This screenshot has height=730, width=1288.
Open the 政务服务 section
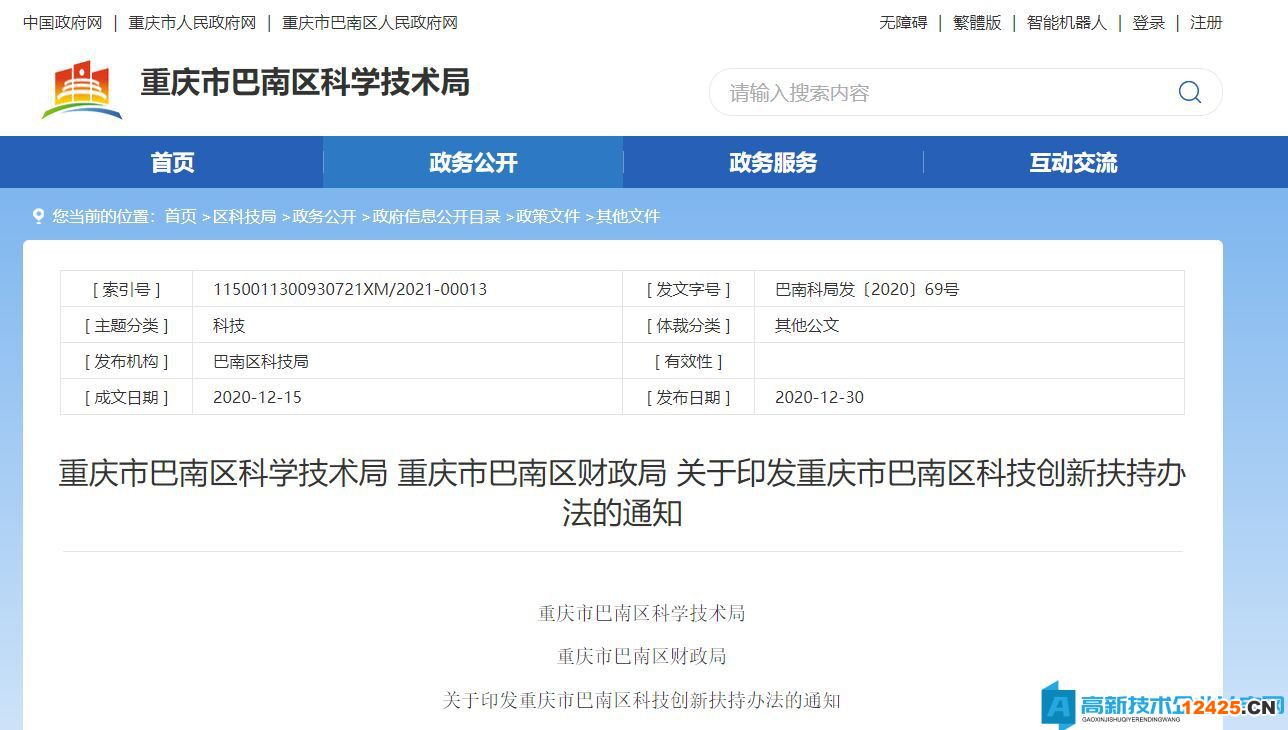pyautogui.click(x=772, y=162)
